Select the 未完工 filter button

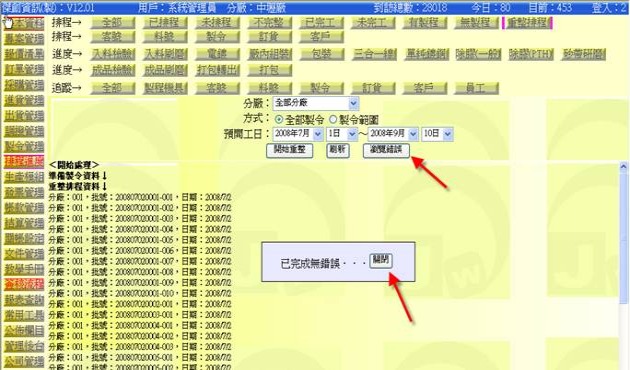pos(372,23)
